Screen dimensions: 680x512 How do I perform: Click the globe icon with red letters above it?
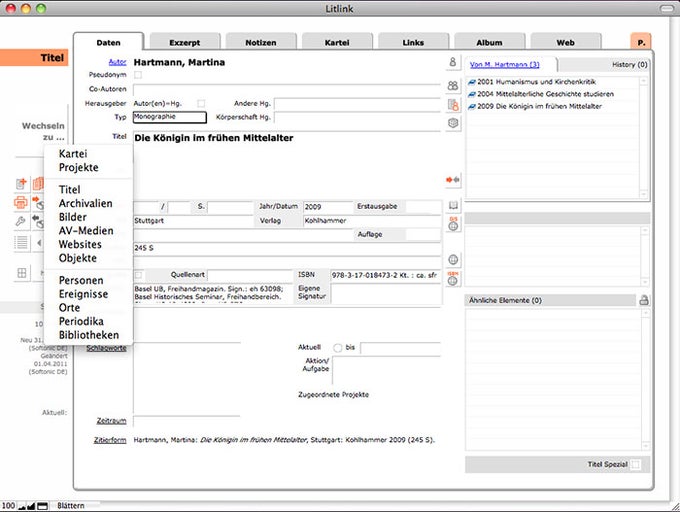coord(453,224)
